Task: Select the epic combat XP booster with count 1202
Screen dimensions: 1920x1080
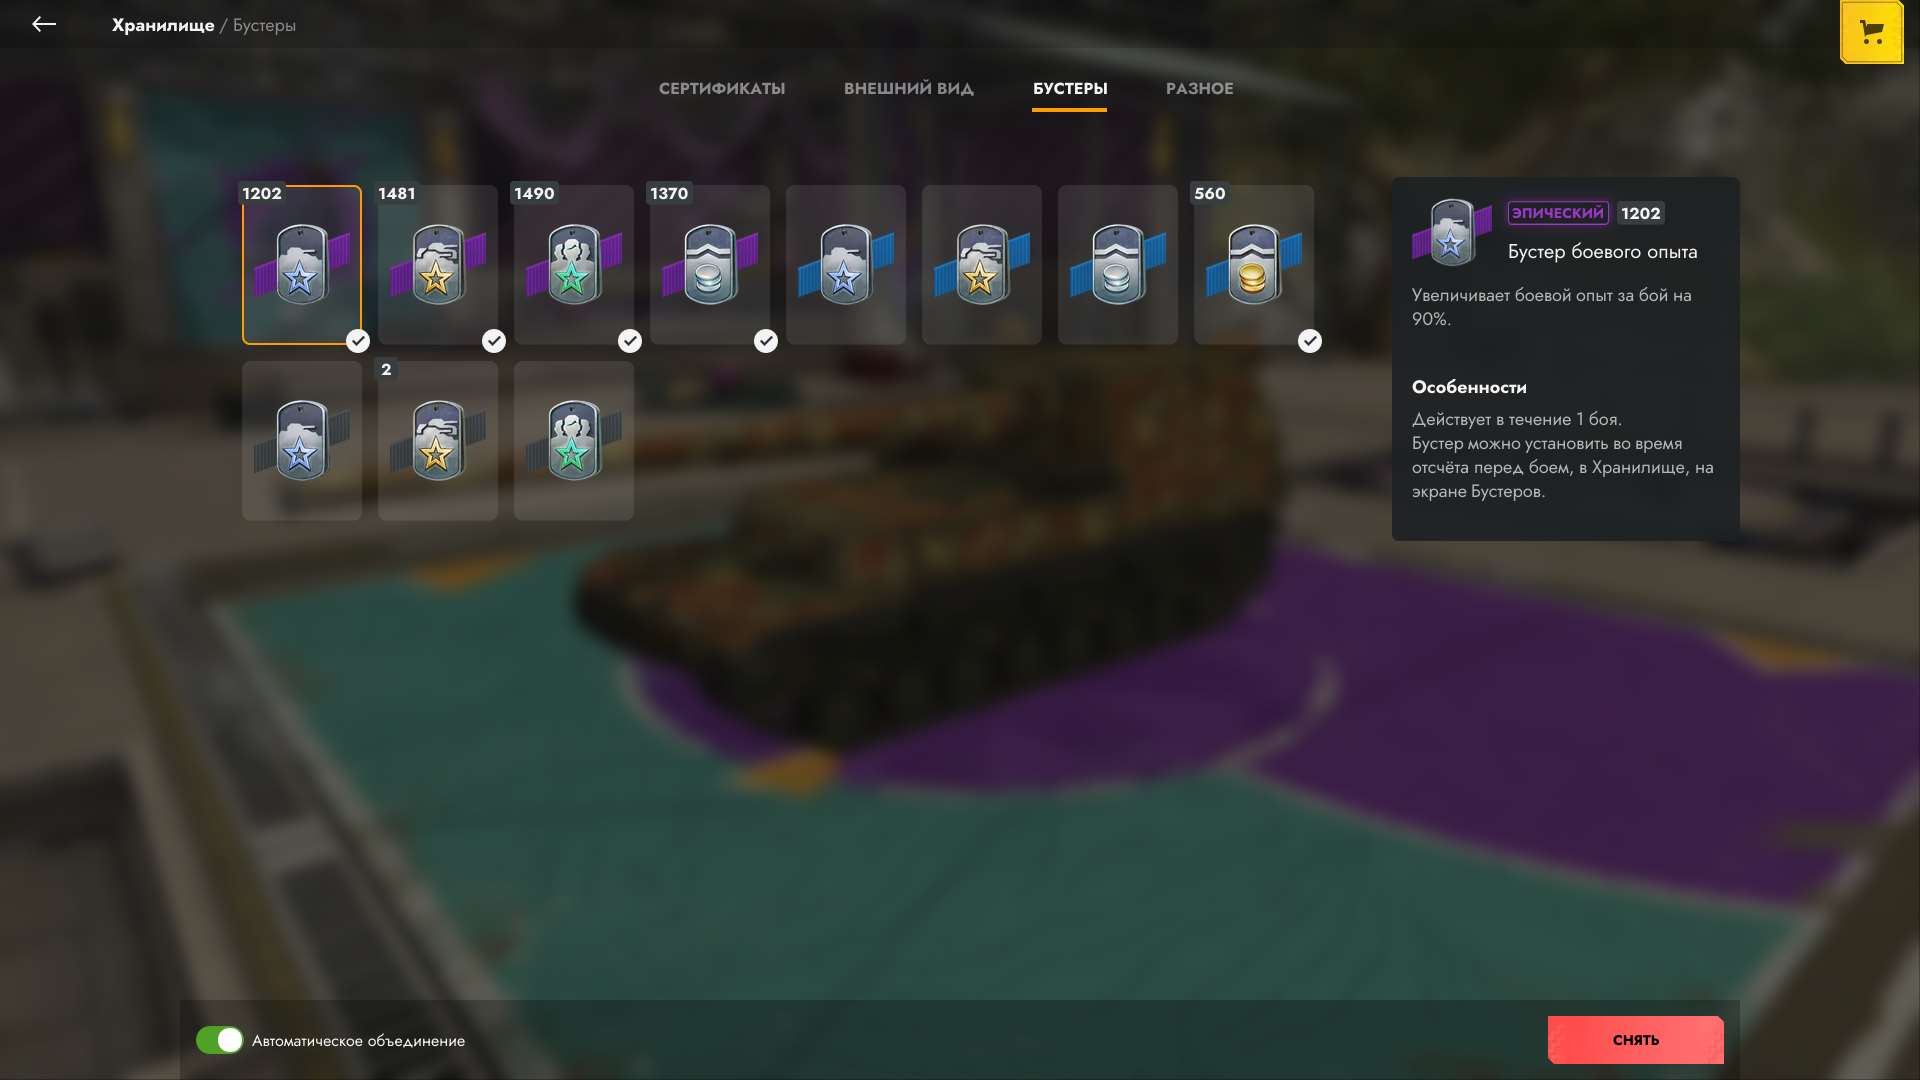Action: point(301,265)
